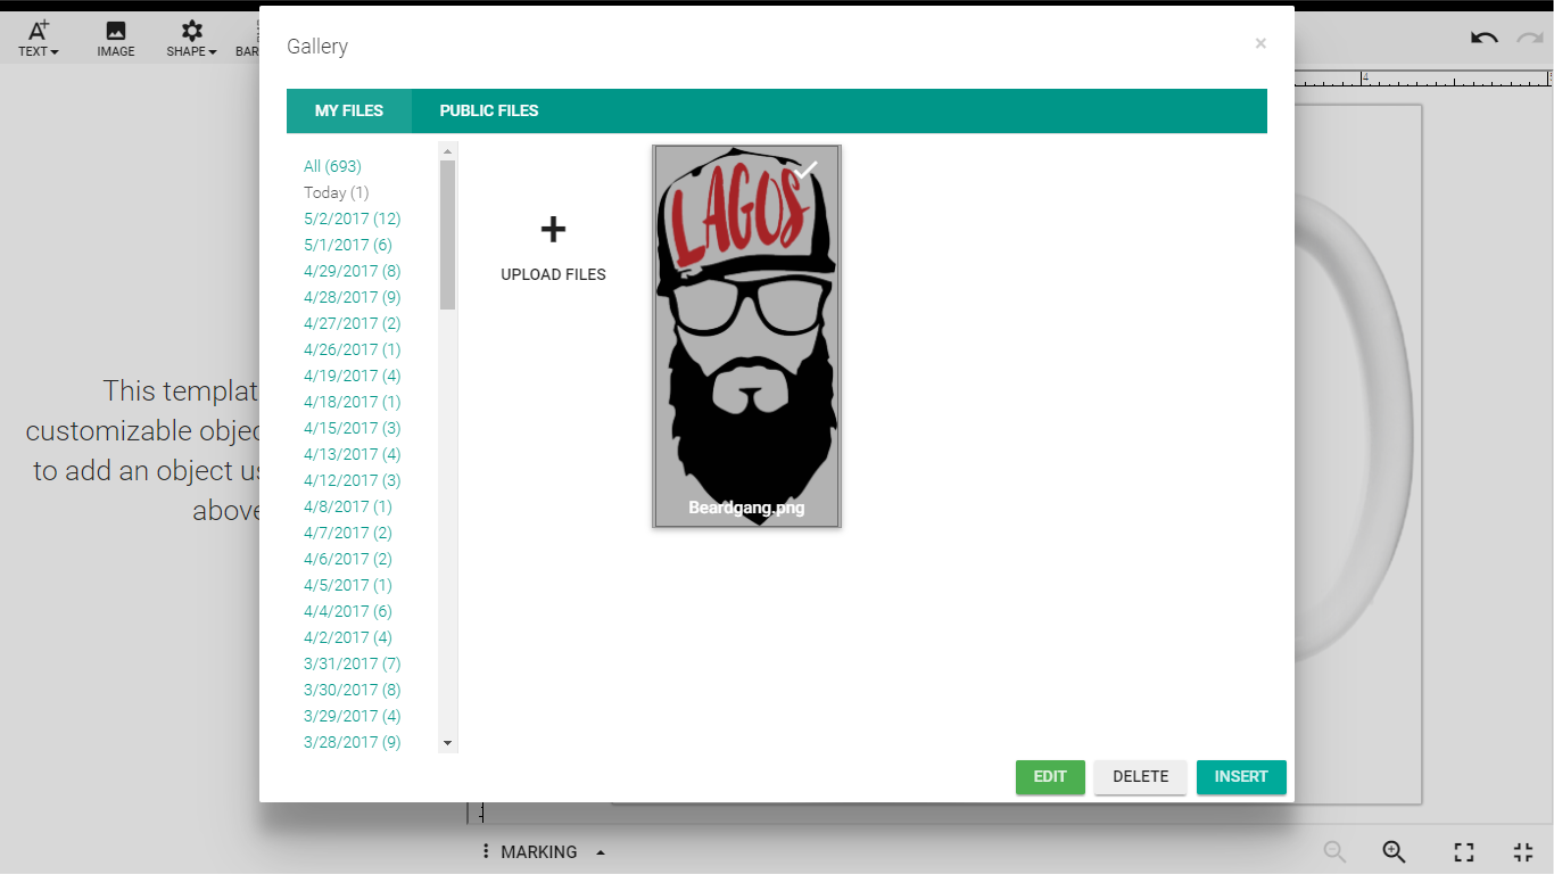
Task: Click the Image toolbar icon
Action: 116,38
